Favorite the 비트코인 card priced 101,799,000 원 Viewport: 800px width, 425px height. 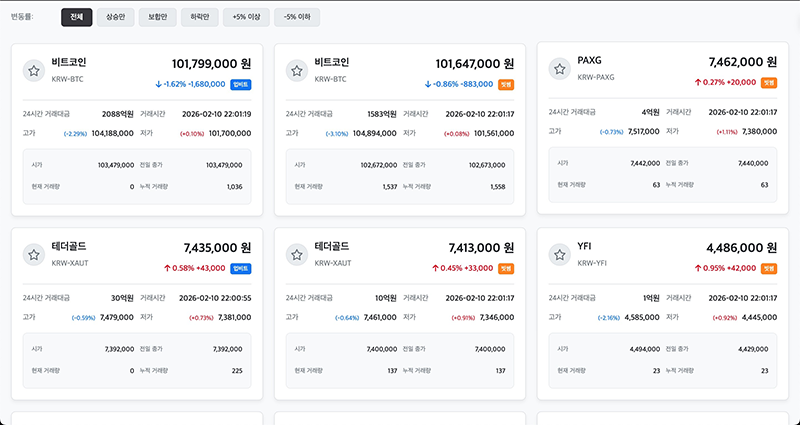click(34, 71)
